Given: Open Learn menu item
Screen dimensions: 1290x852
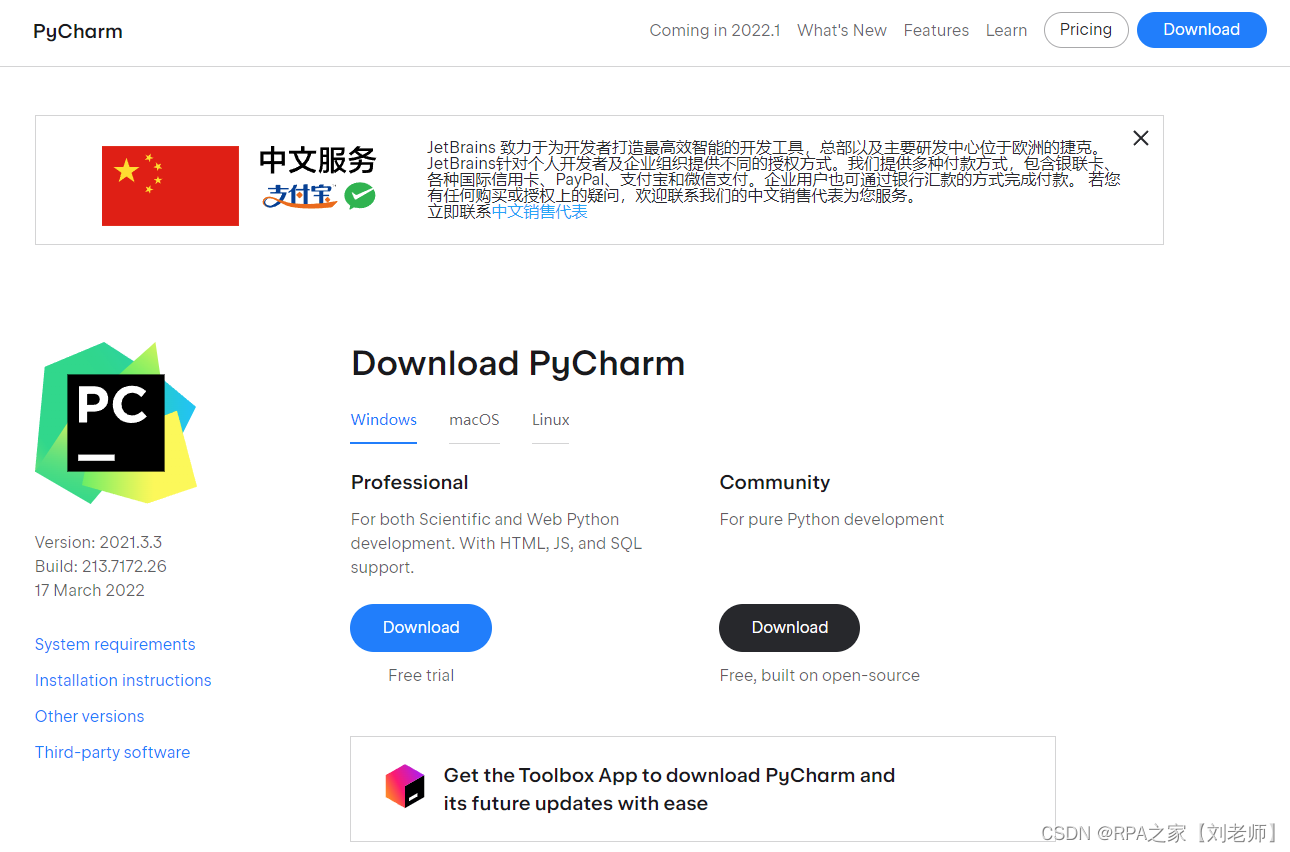Looking at the screenshot, I should point(1006,30).
